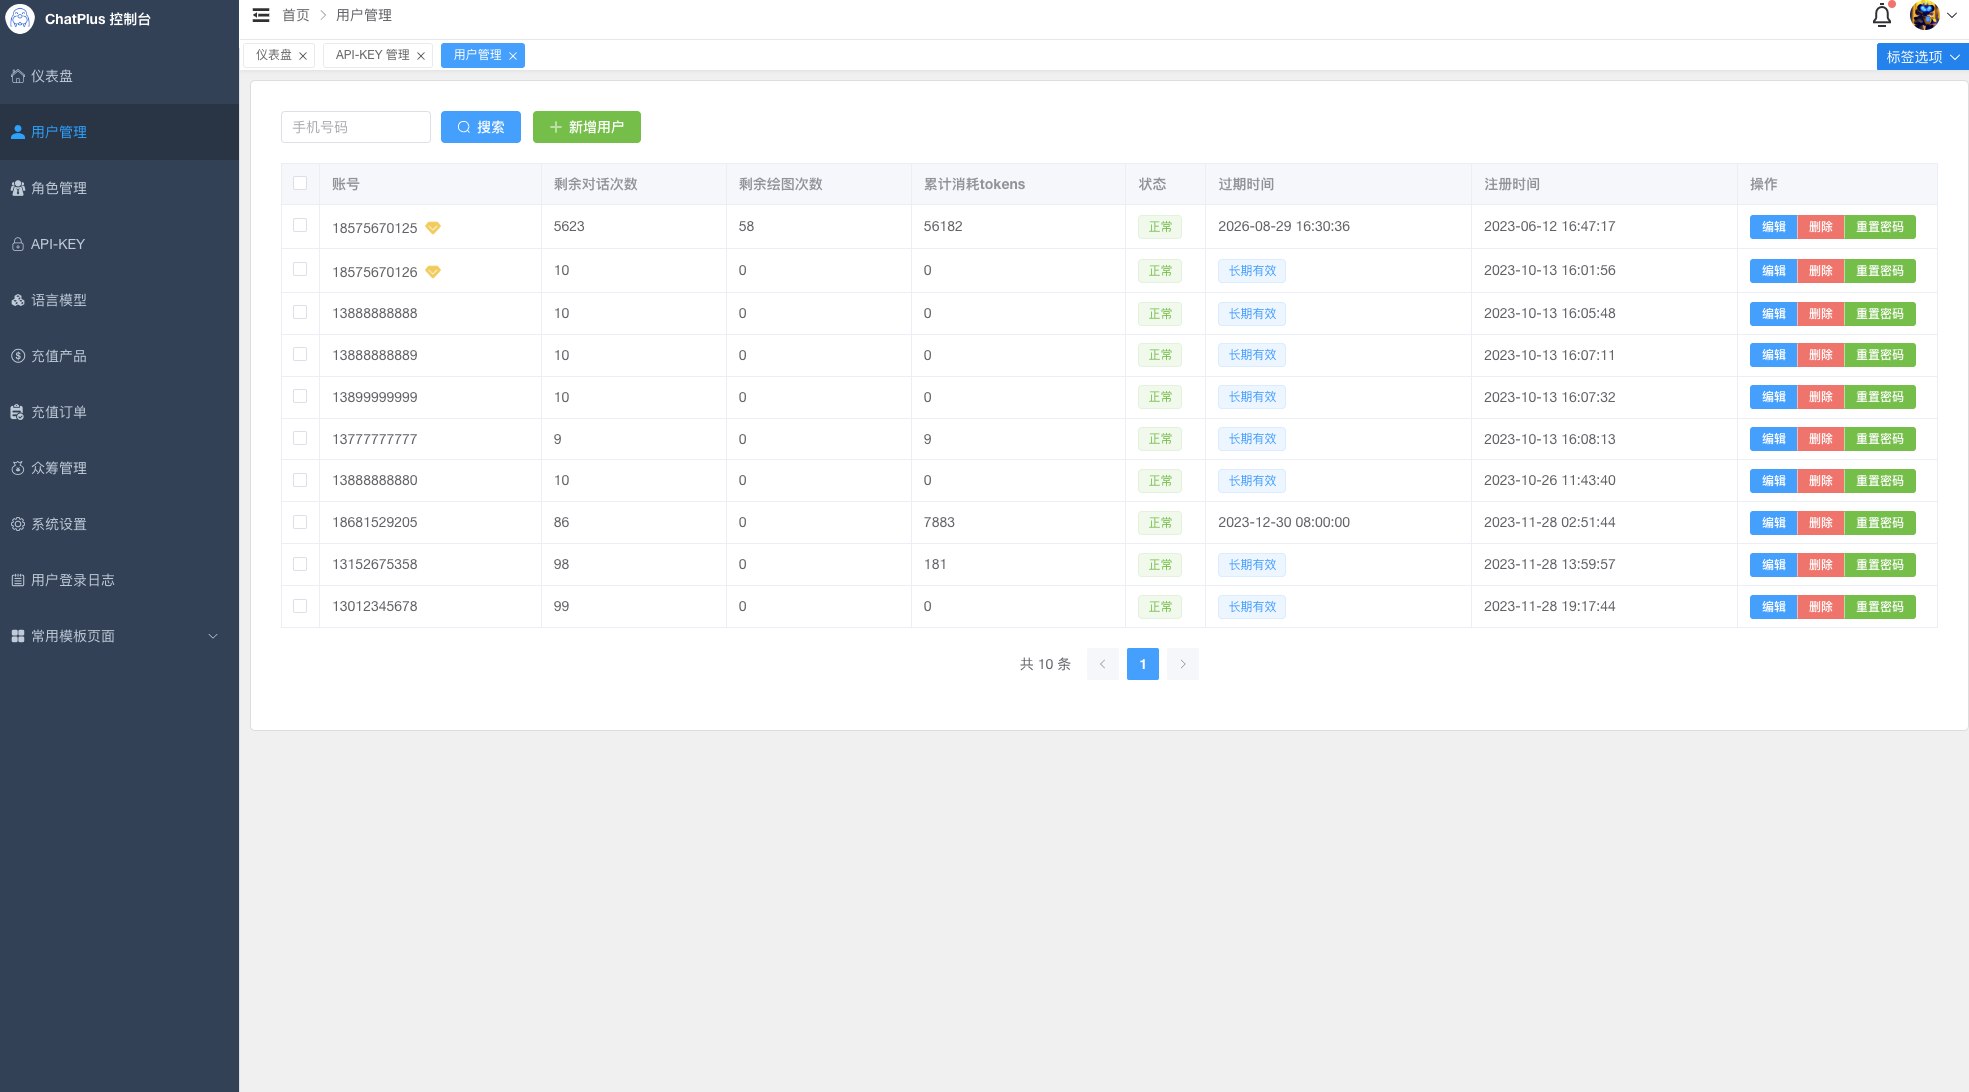
Task: Click the ChatPlus logo icon
Action: pos(20,19)
